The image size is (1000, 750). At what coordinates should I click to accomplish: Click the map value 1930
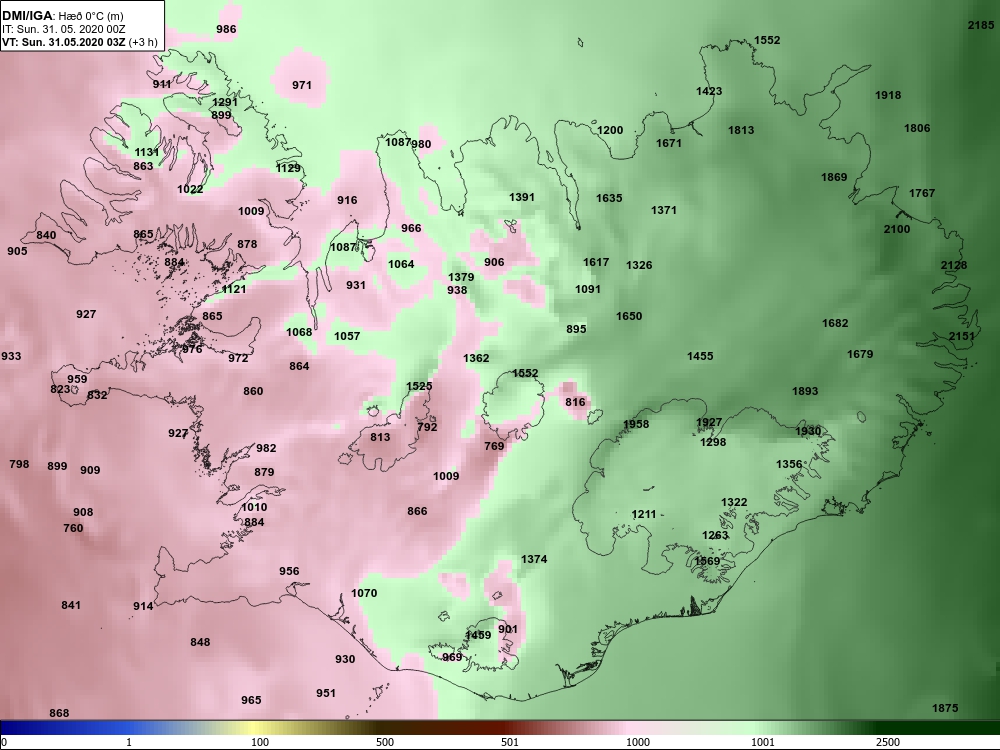pyautogui.click(x=809, y=431)
